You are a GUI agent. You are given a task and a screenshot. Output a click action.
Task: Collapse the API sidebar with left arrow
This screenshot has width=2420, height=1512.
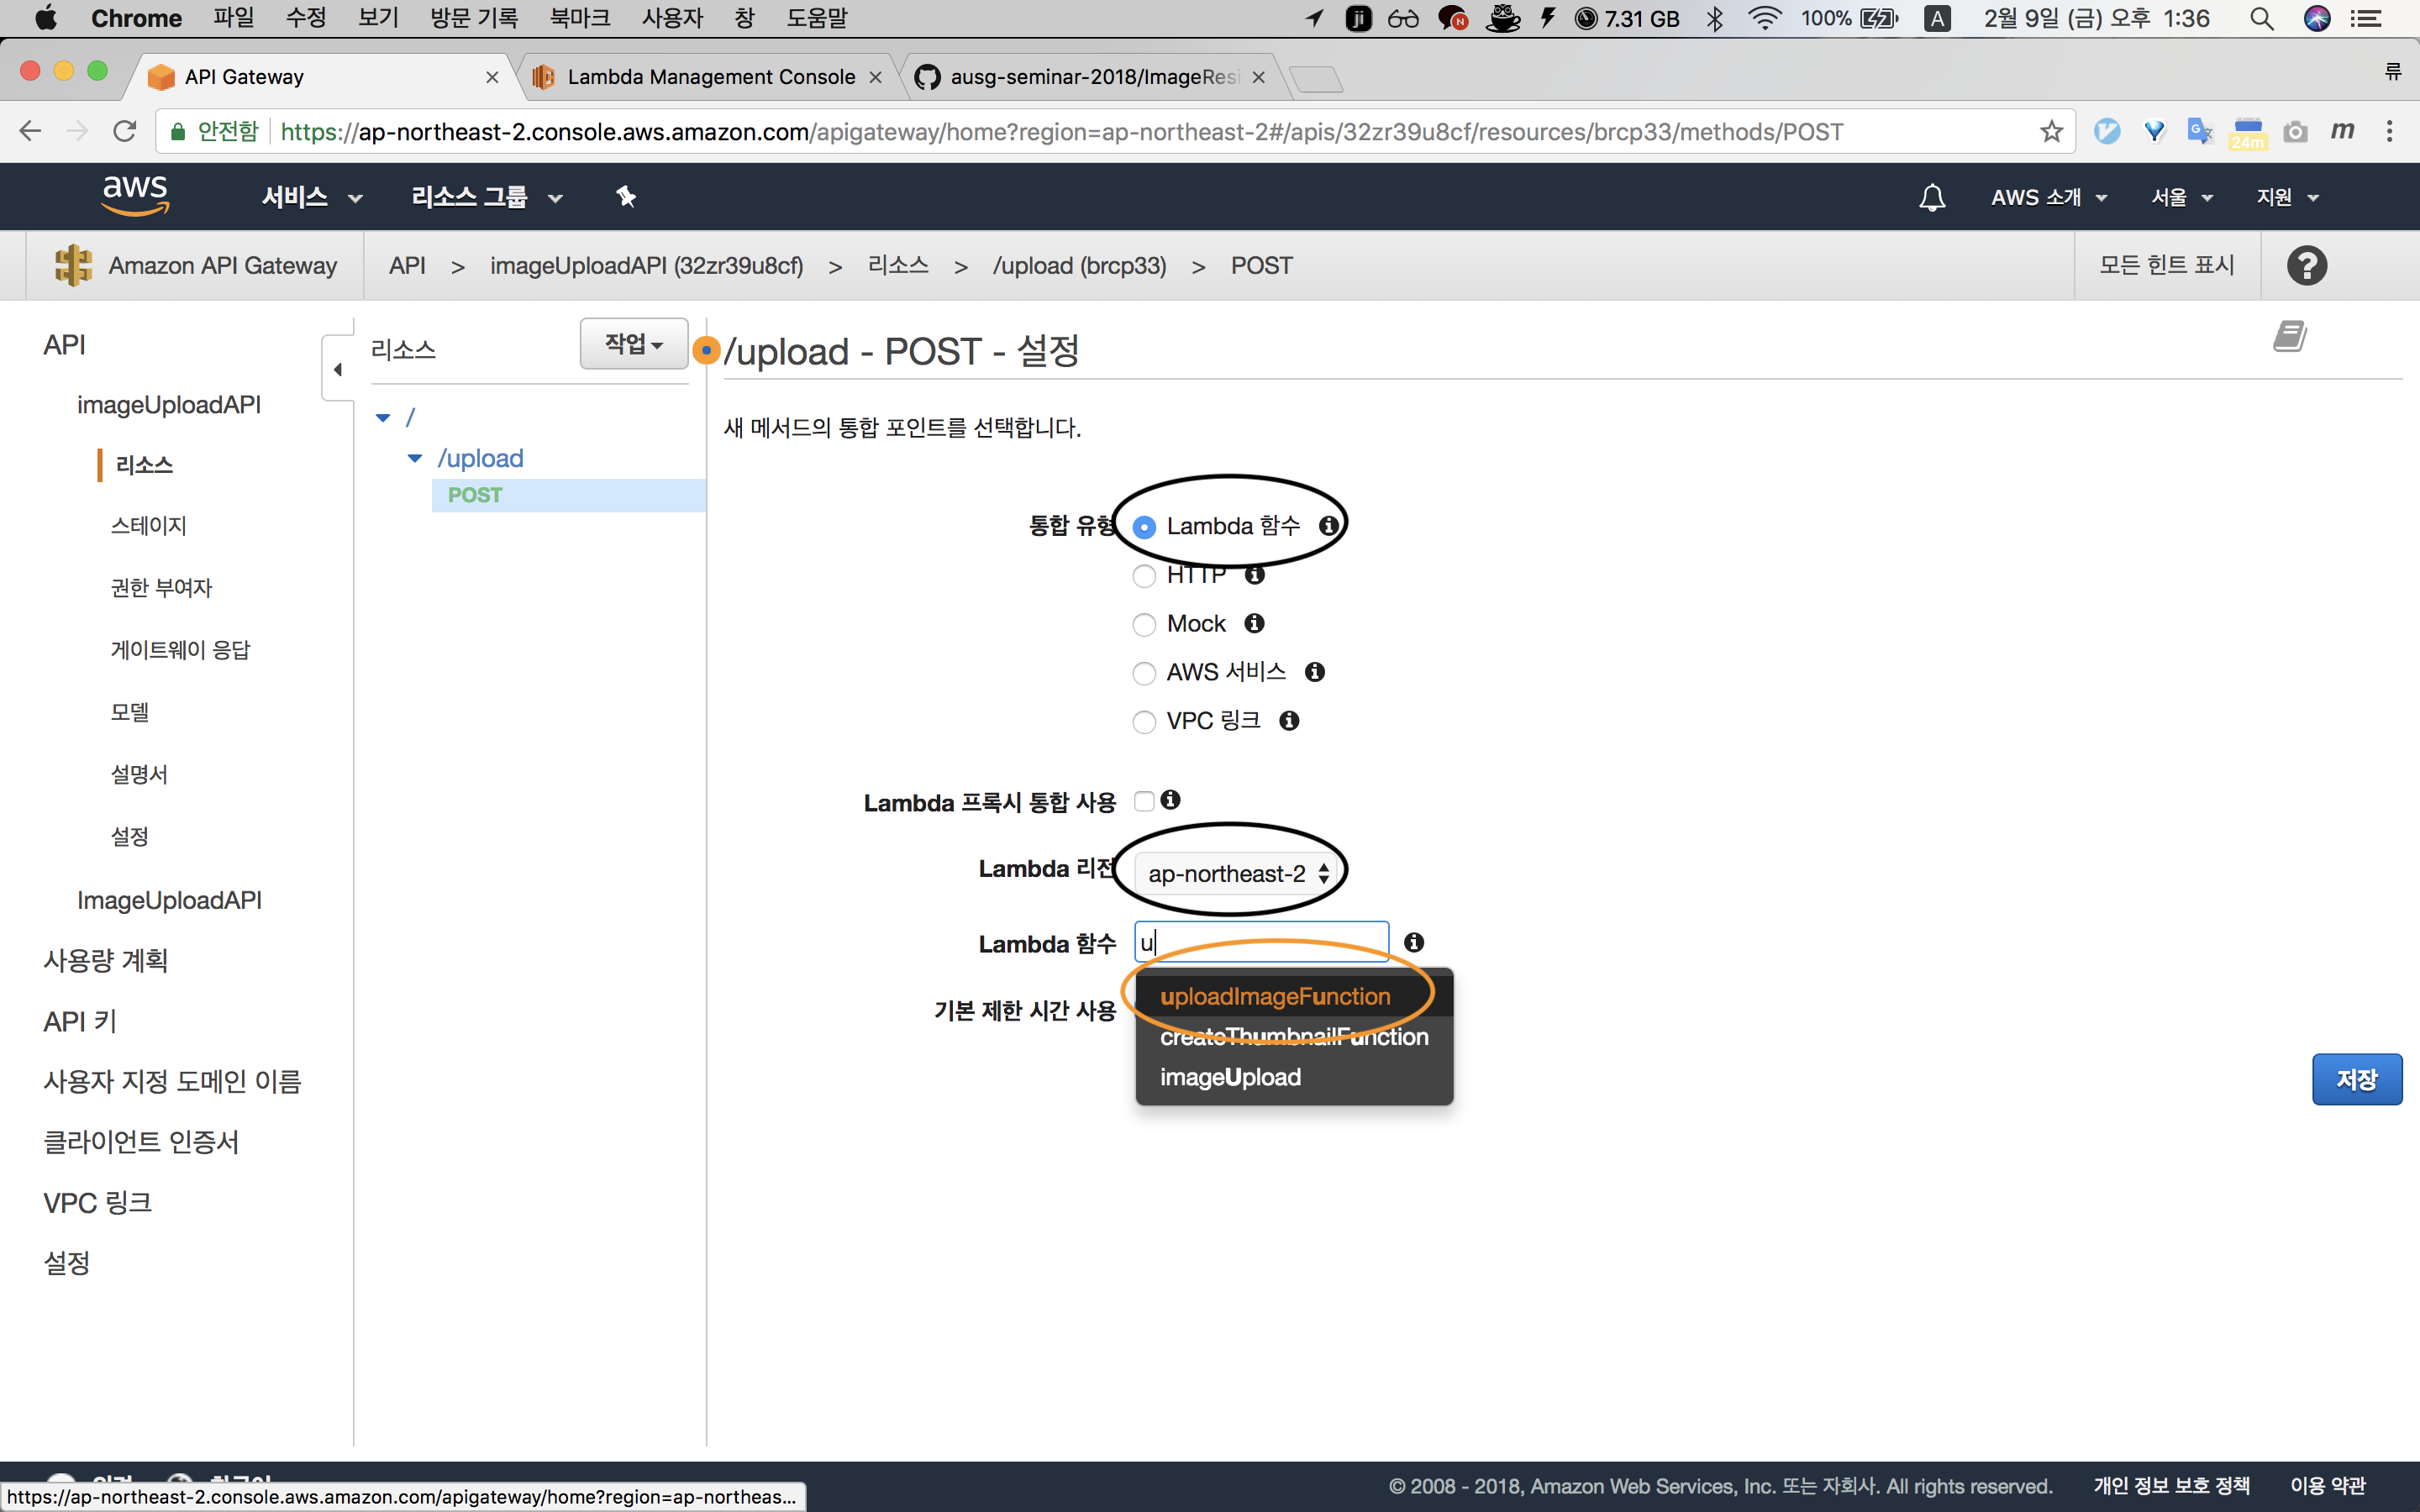tap(338, 369)
